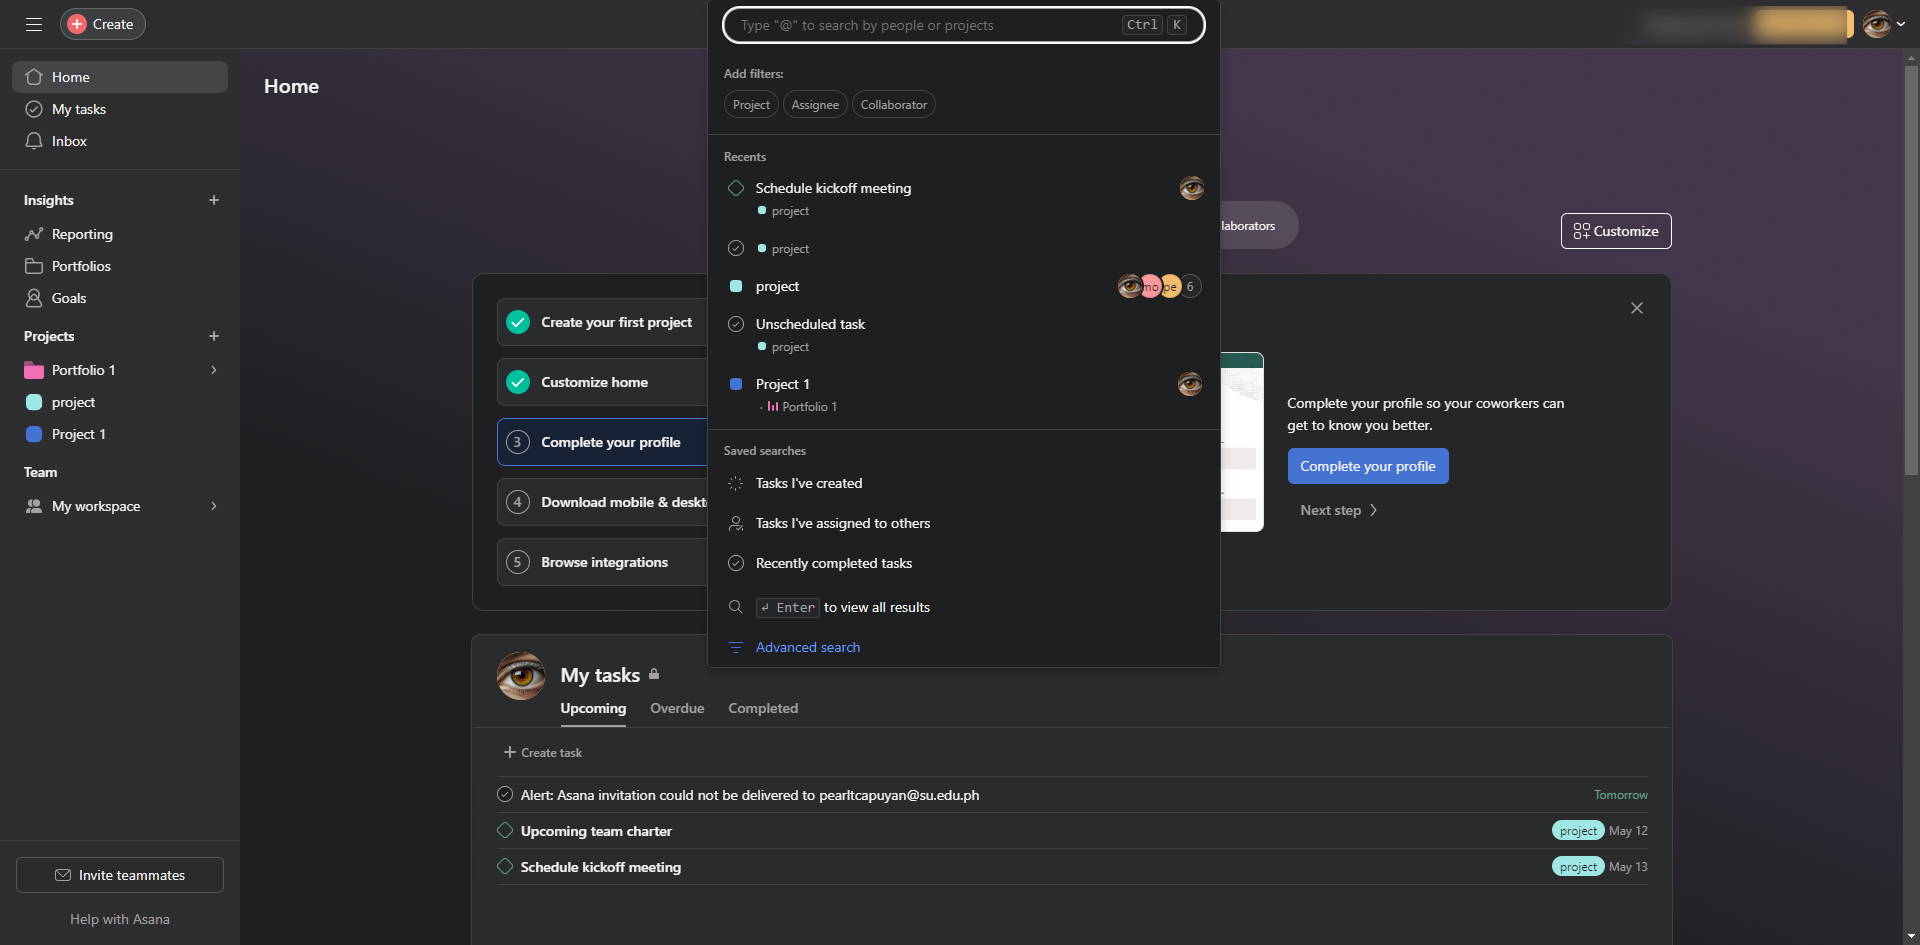Select step 3 'Complete your profile'
Image resolution: width=1920 pixels, height=945 pixels.
pos(602,442)
